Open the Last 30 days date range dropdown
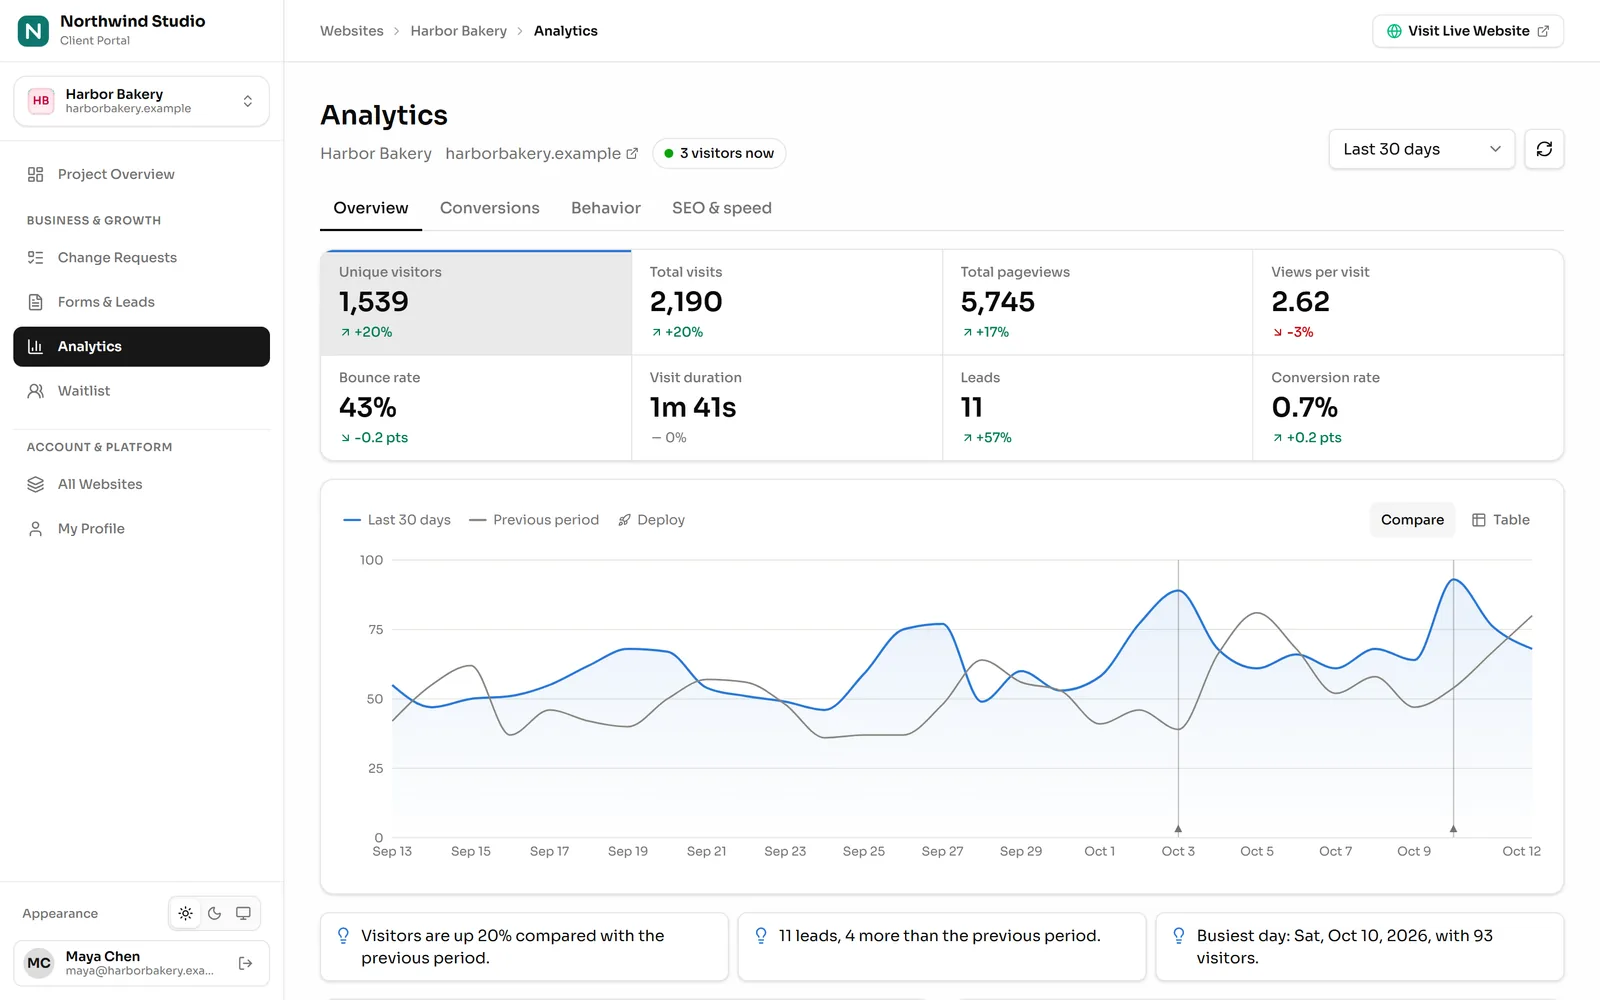The height and width of the screenshot is (1000, 1600). pyautogui.click(x=1422, y=149)
